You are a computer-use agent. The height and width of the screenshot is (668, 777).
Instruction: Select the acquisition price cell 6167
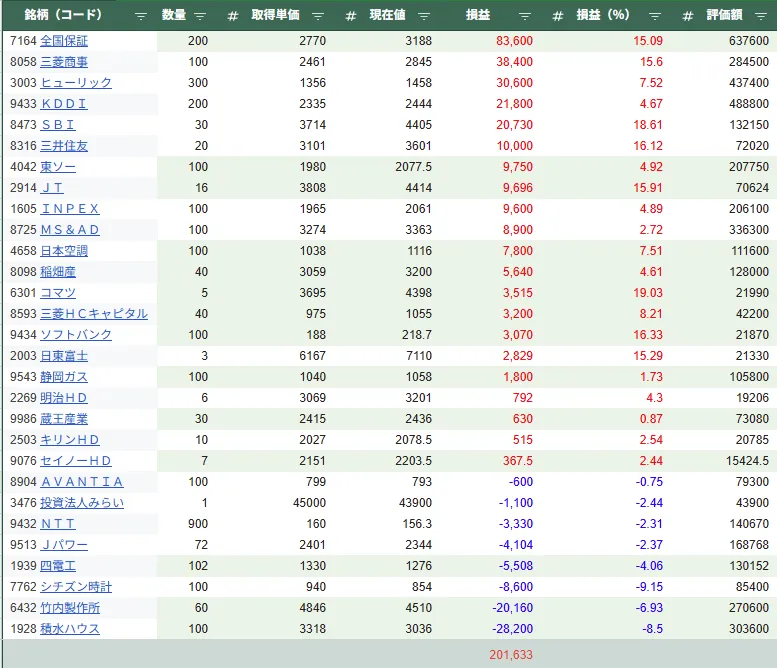pos(313,356)
